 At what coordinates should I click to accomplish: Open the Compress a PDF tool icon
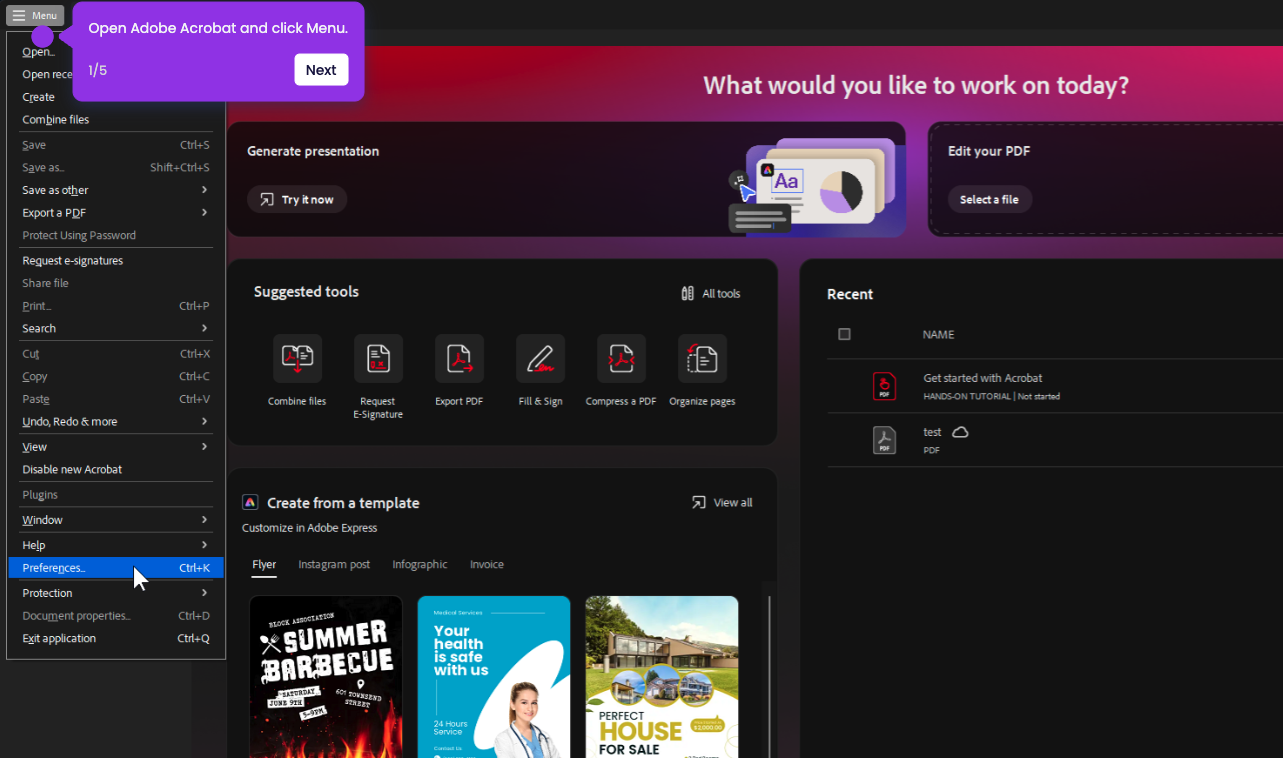(x=621, y=358)
